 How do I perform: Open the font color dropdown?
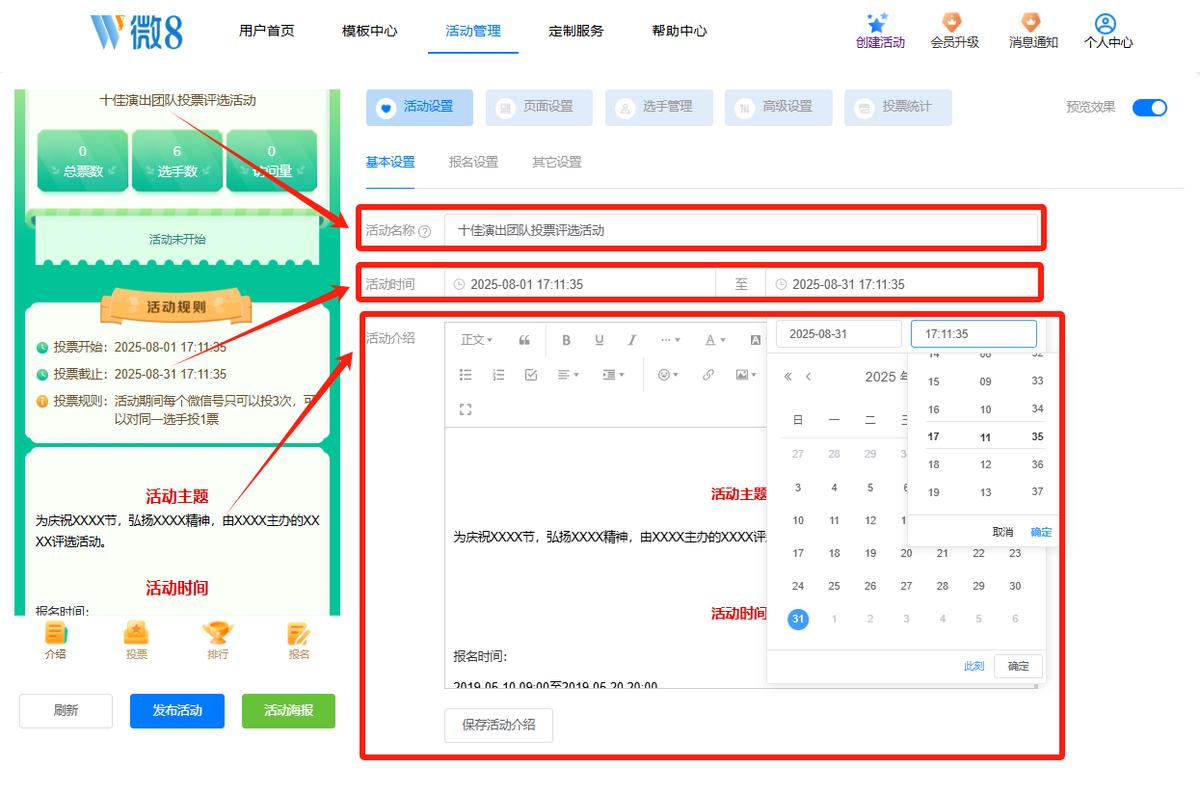point(715,340)
